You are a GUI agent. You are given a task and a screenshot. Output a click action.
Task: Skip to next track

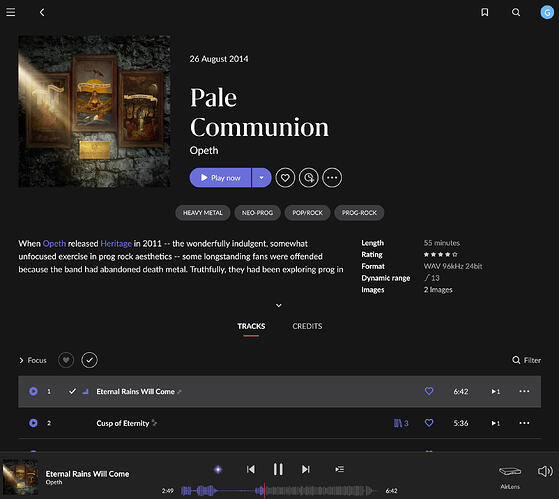coord(306,469)
